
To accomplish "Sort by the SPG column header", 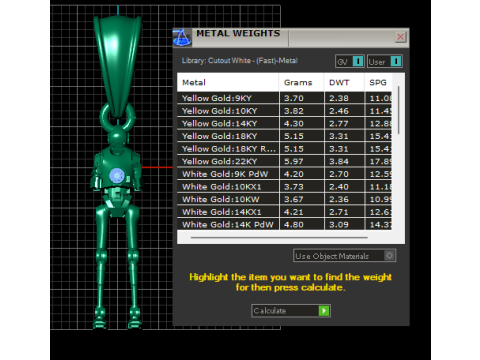I will 378,82.
